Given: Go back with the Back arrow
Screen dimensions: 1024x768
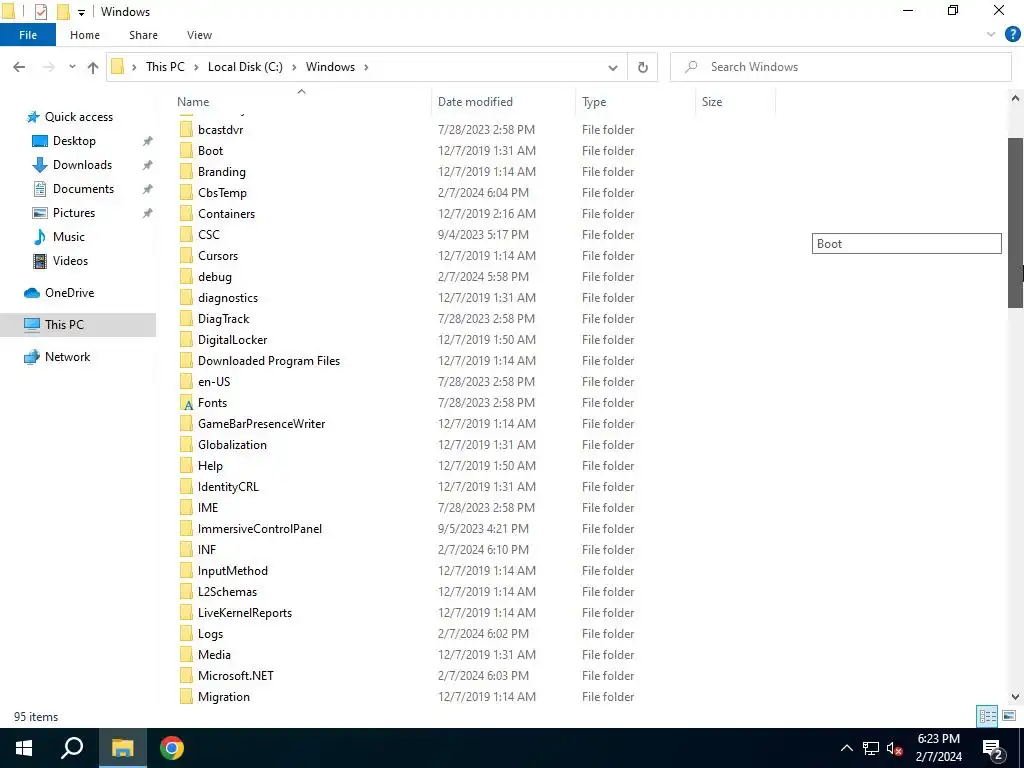Looking at the screenshot, I should coord(19,67).
